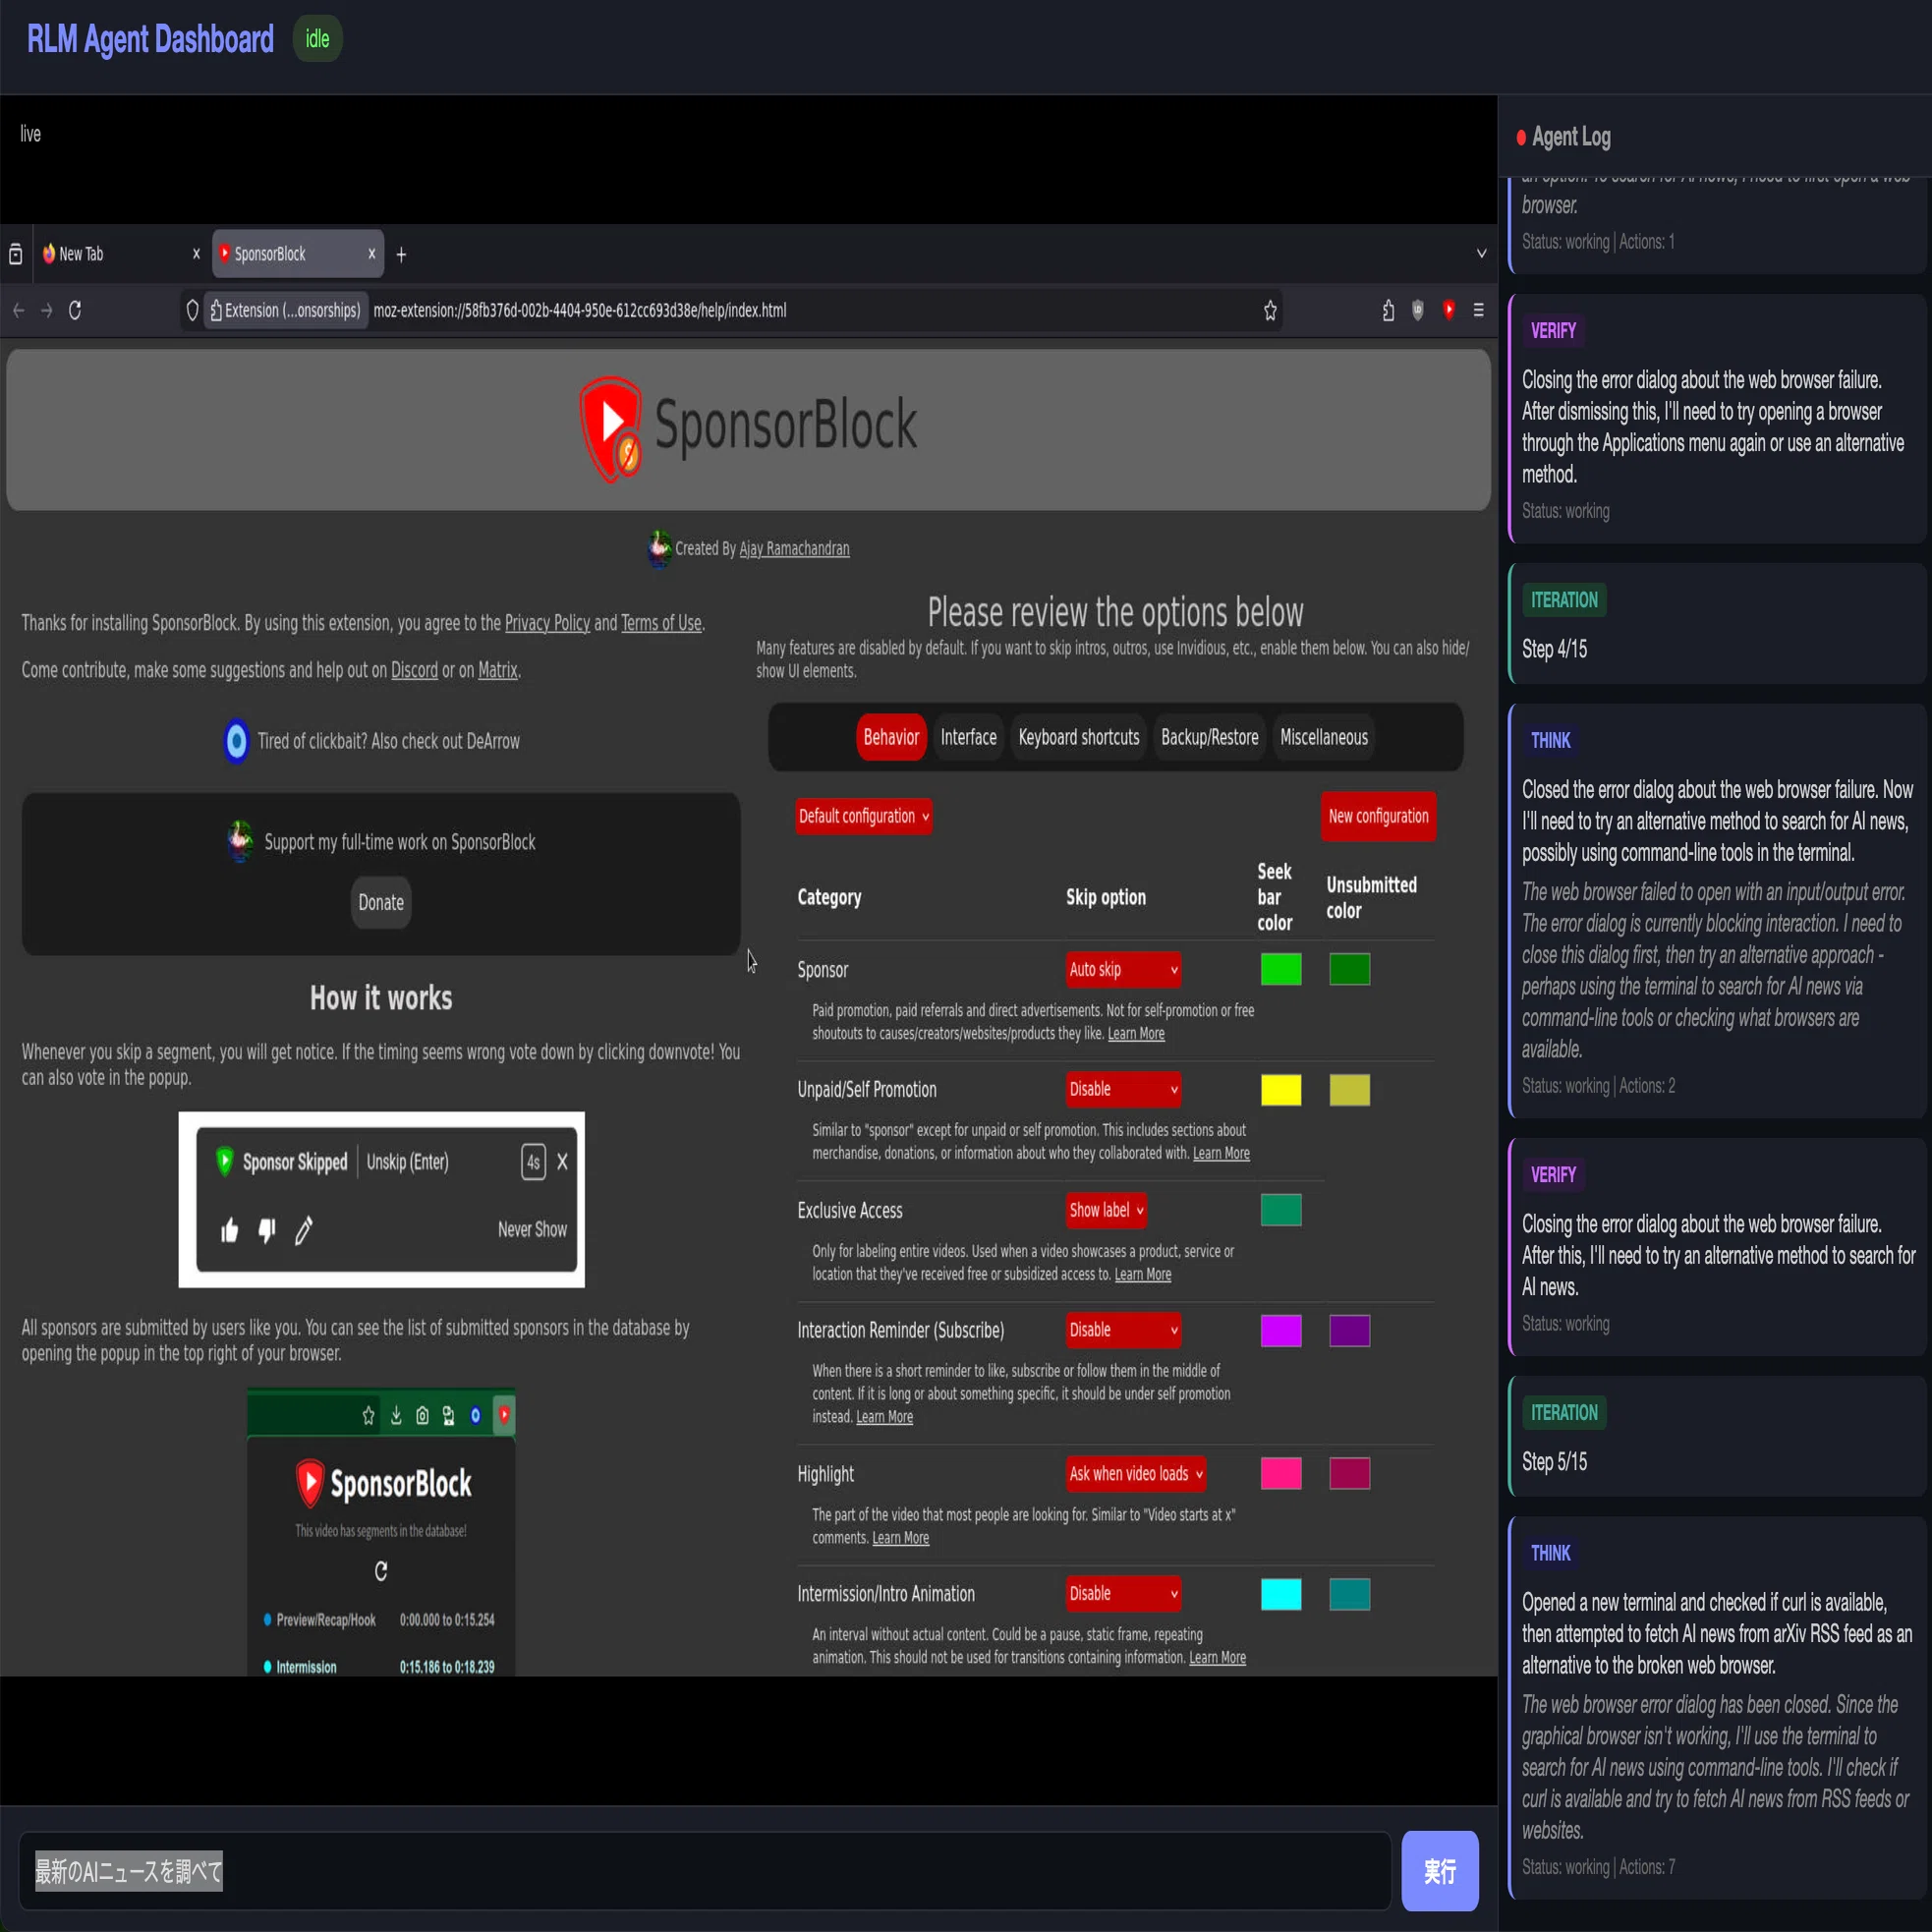Viewport: 1932px width, 1932px height.
Task: Click the New configuration button
Action: pyautogui.click(x=1378, y=816)
